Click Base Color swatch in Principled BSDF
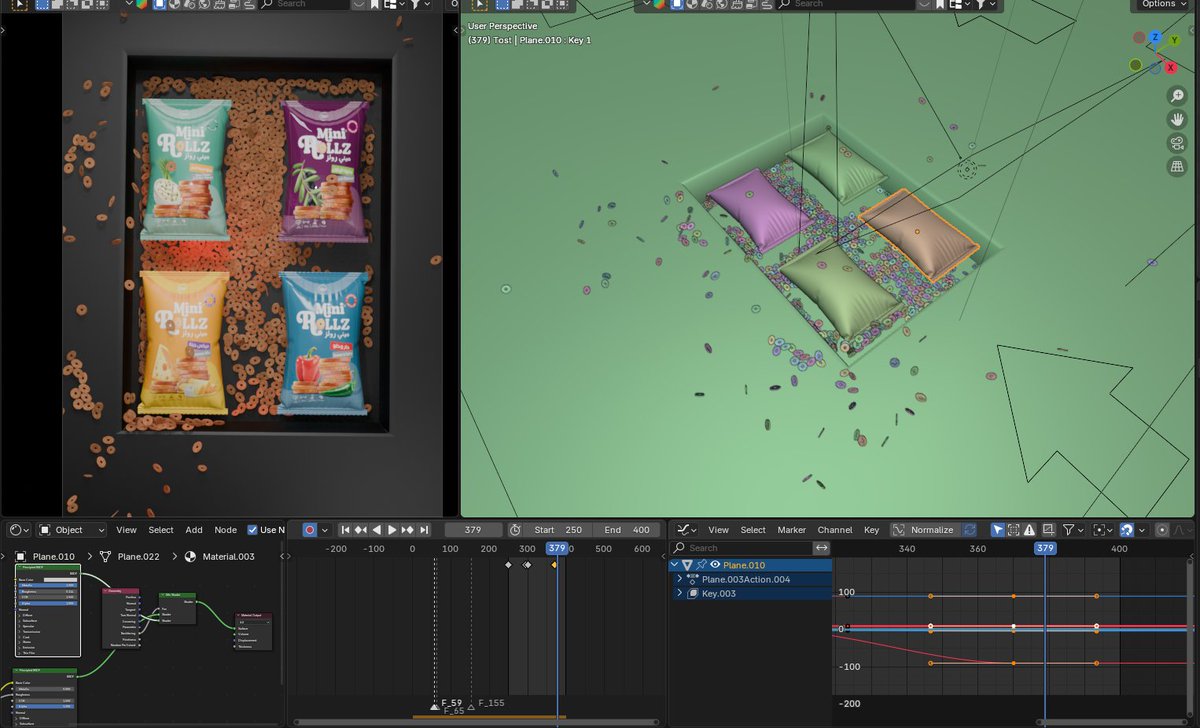Image resolution: width=1200 pixels, height=728 pixels. tap(60, 580)
